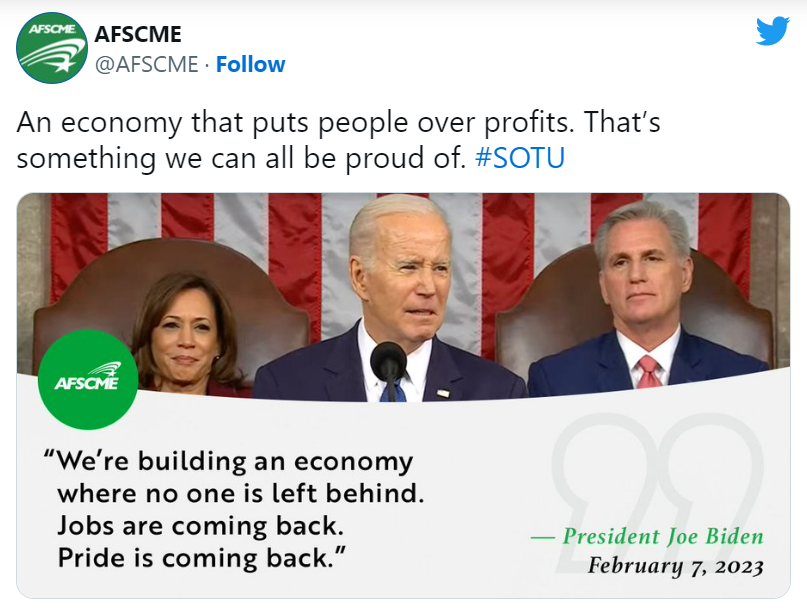Click the bold AFSCME display name
The height and width of the screenshot is (610, 807).
pyautogui.click(x=138, y=35)
